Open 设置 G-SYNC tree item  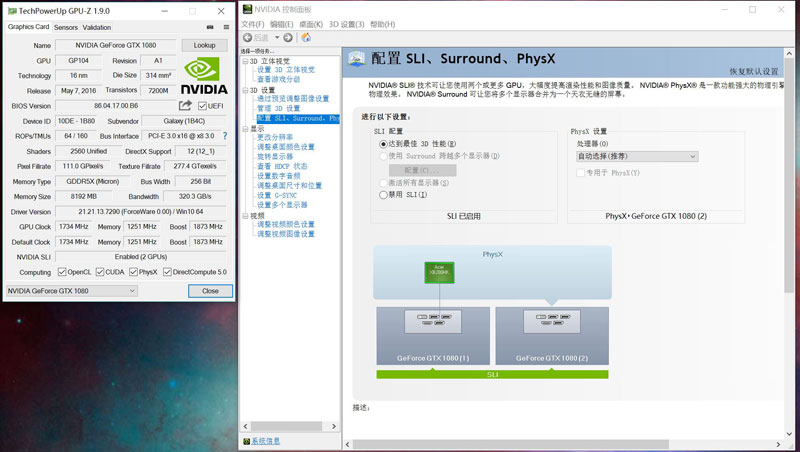(x=277, y=195)
